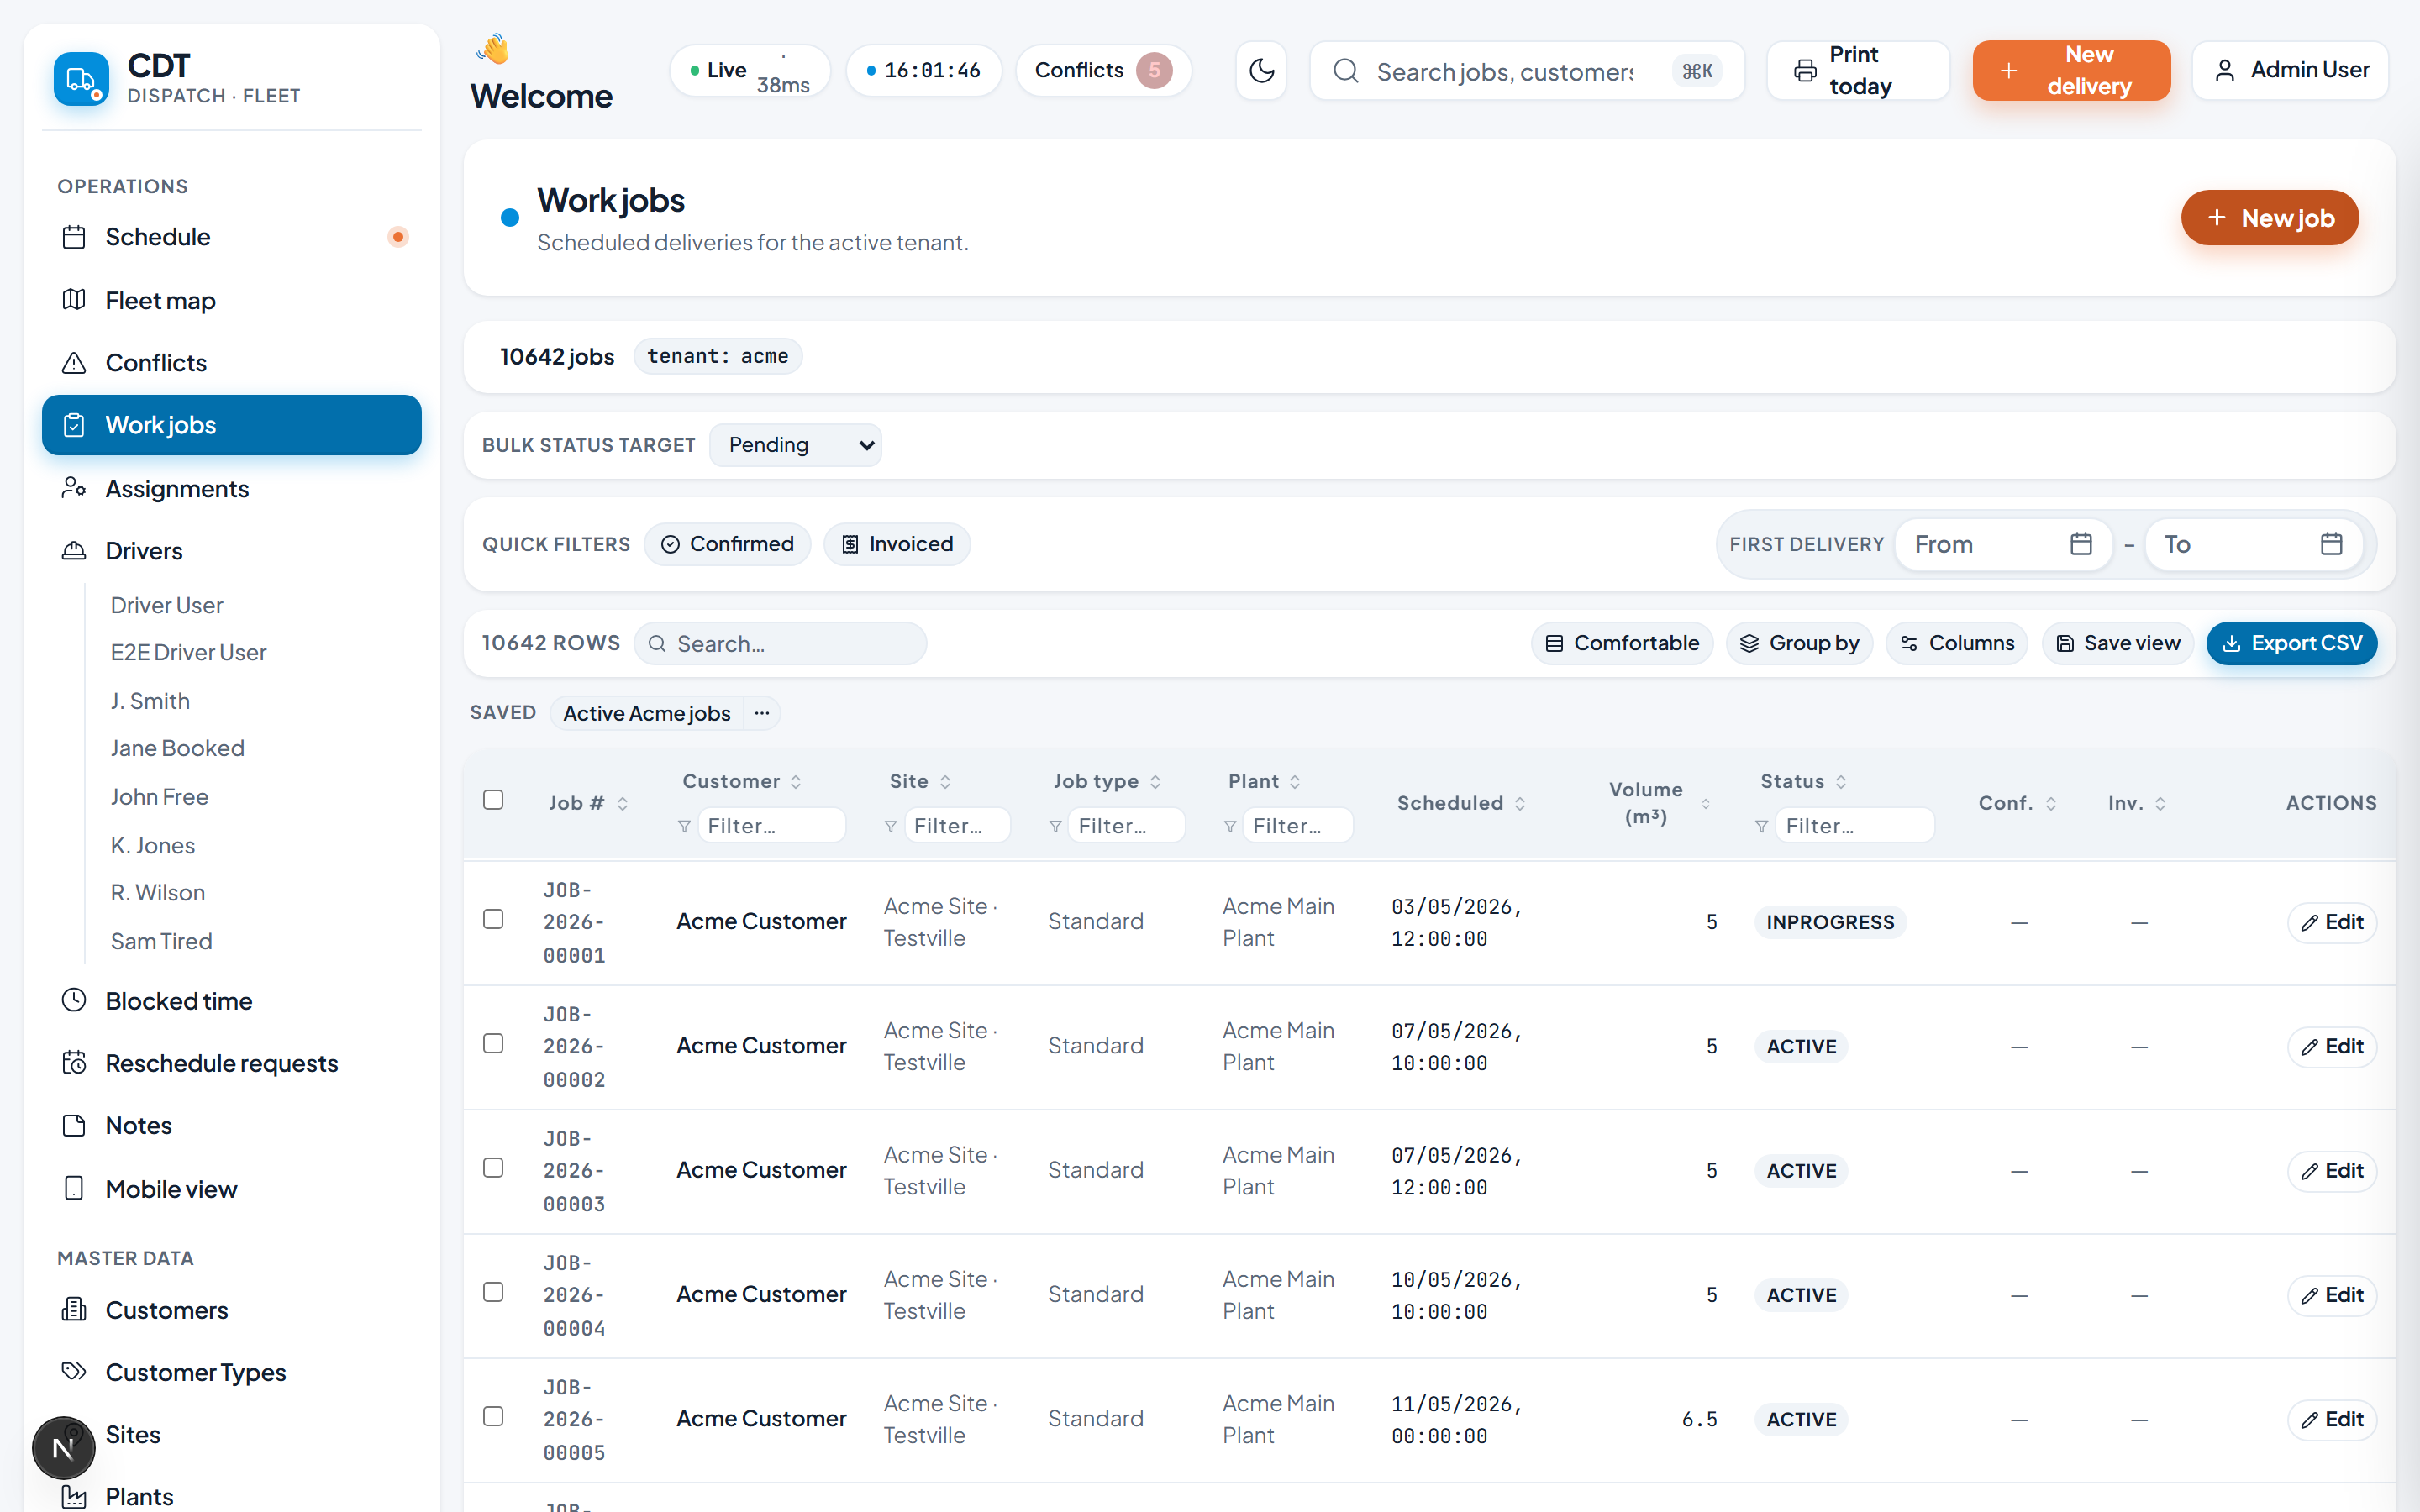Sort by the Conf. column
This screenshot has width=2420, height=1512.
click(2017, 803)
